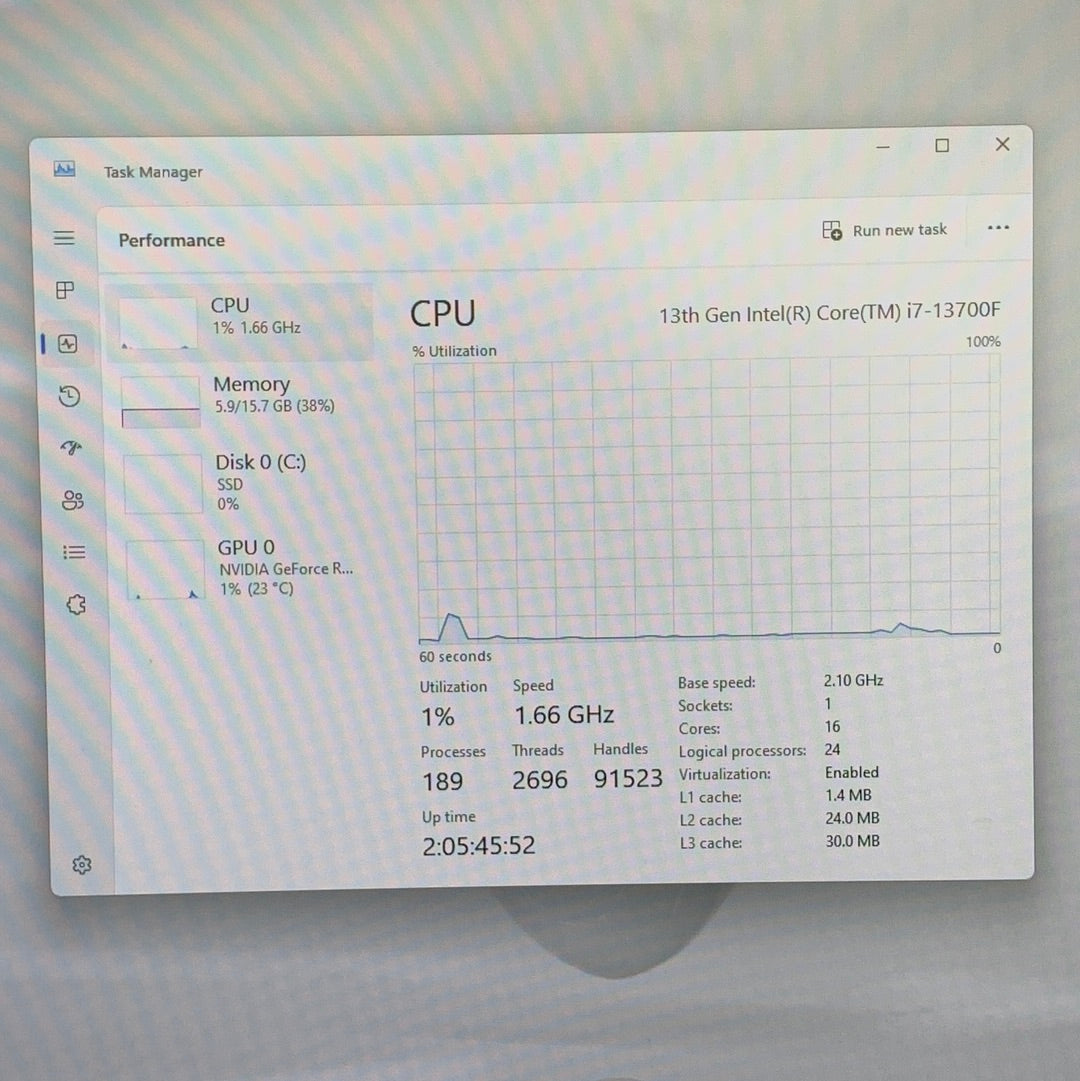The height and width of the screenshot is (1081, 1080).
Task: Click the 189 processes value
Action: pos(442,782)
